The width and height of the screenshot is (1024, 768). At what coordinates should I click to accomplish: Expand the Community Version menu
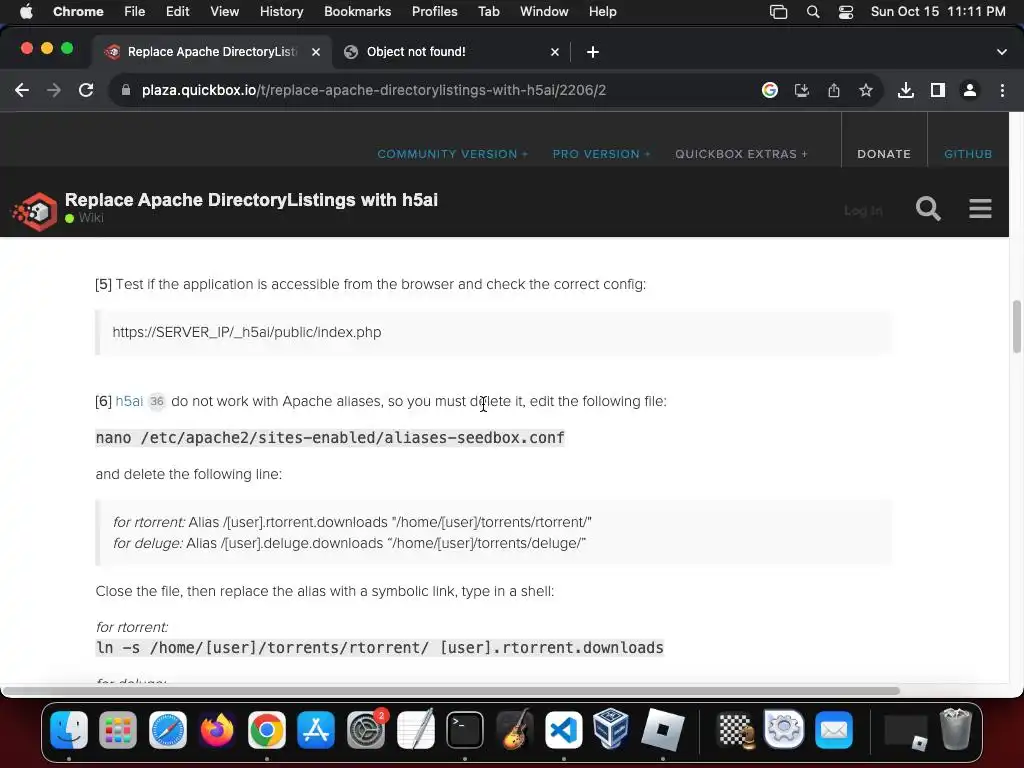pyautogui.click(x=453, y=154)
